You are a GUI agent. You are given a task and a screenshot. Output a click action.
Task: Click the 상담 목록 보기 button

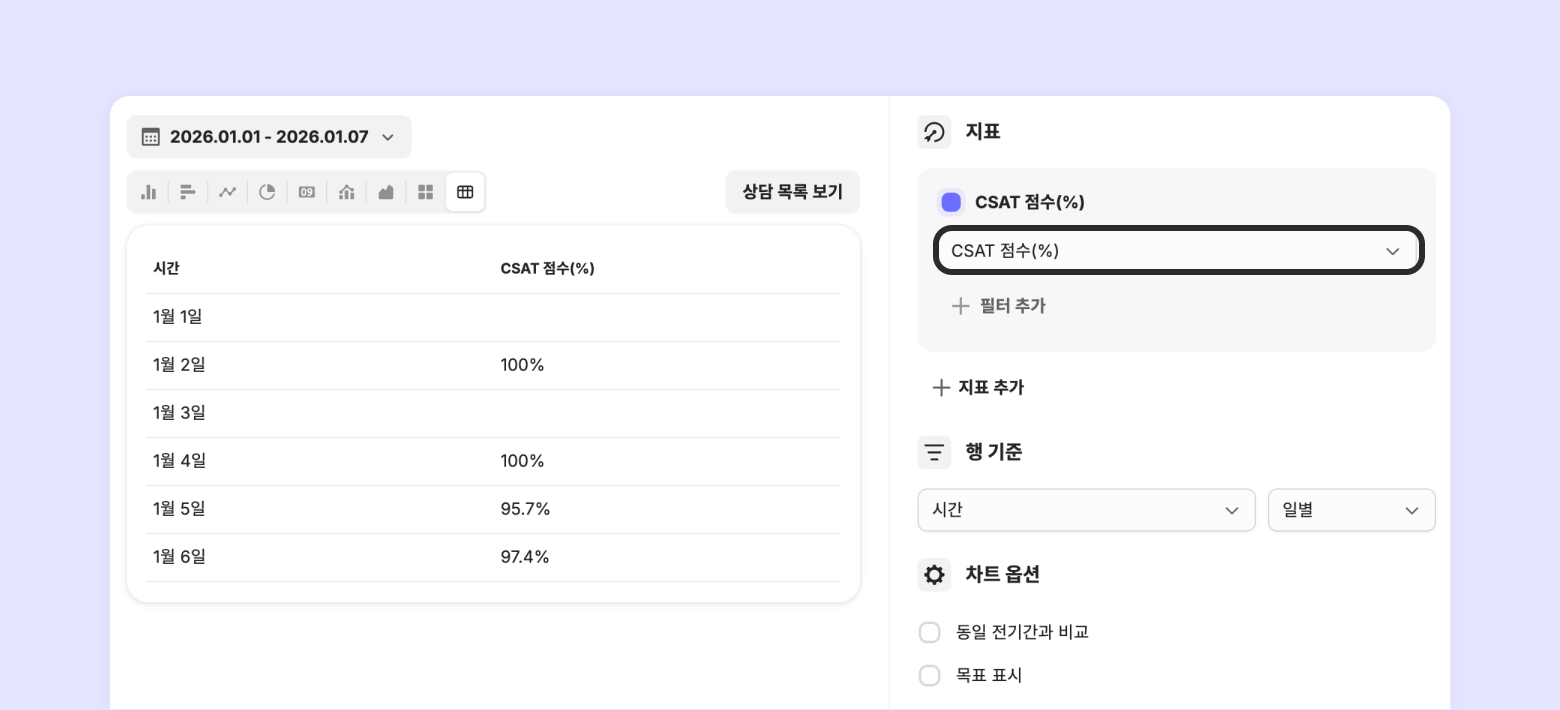[792, 192]
